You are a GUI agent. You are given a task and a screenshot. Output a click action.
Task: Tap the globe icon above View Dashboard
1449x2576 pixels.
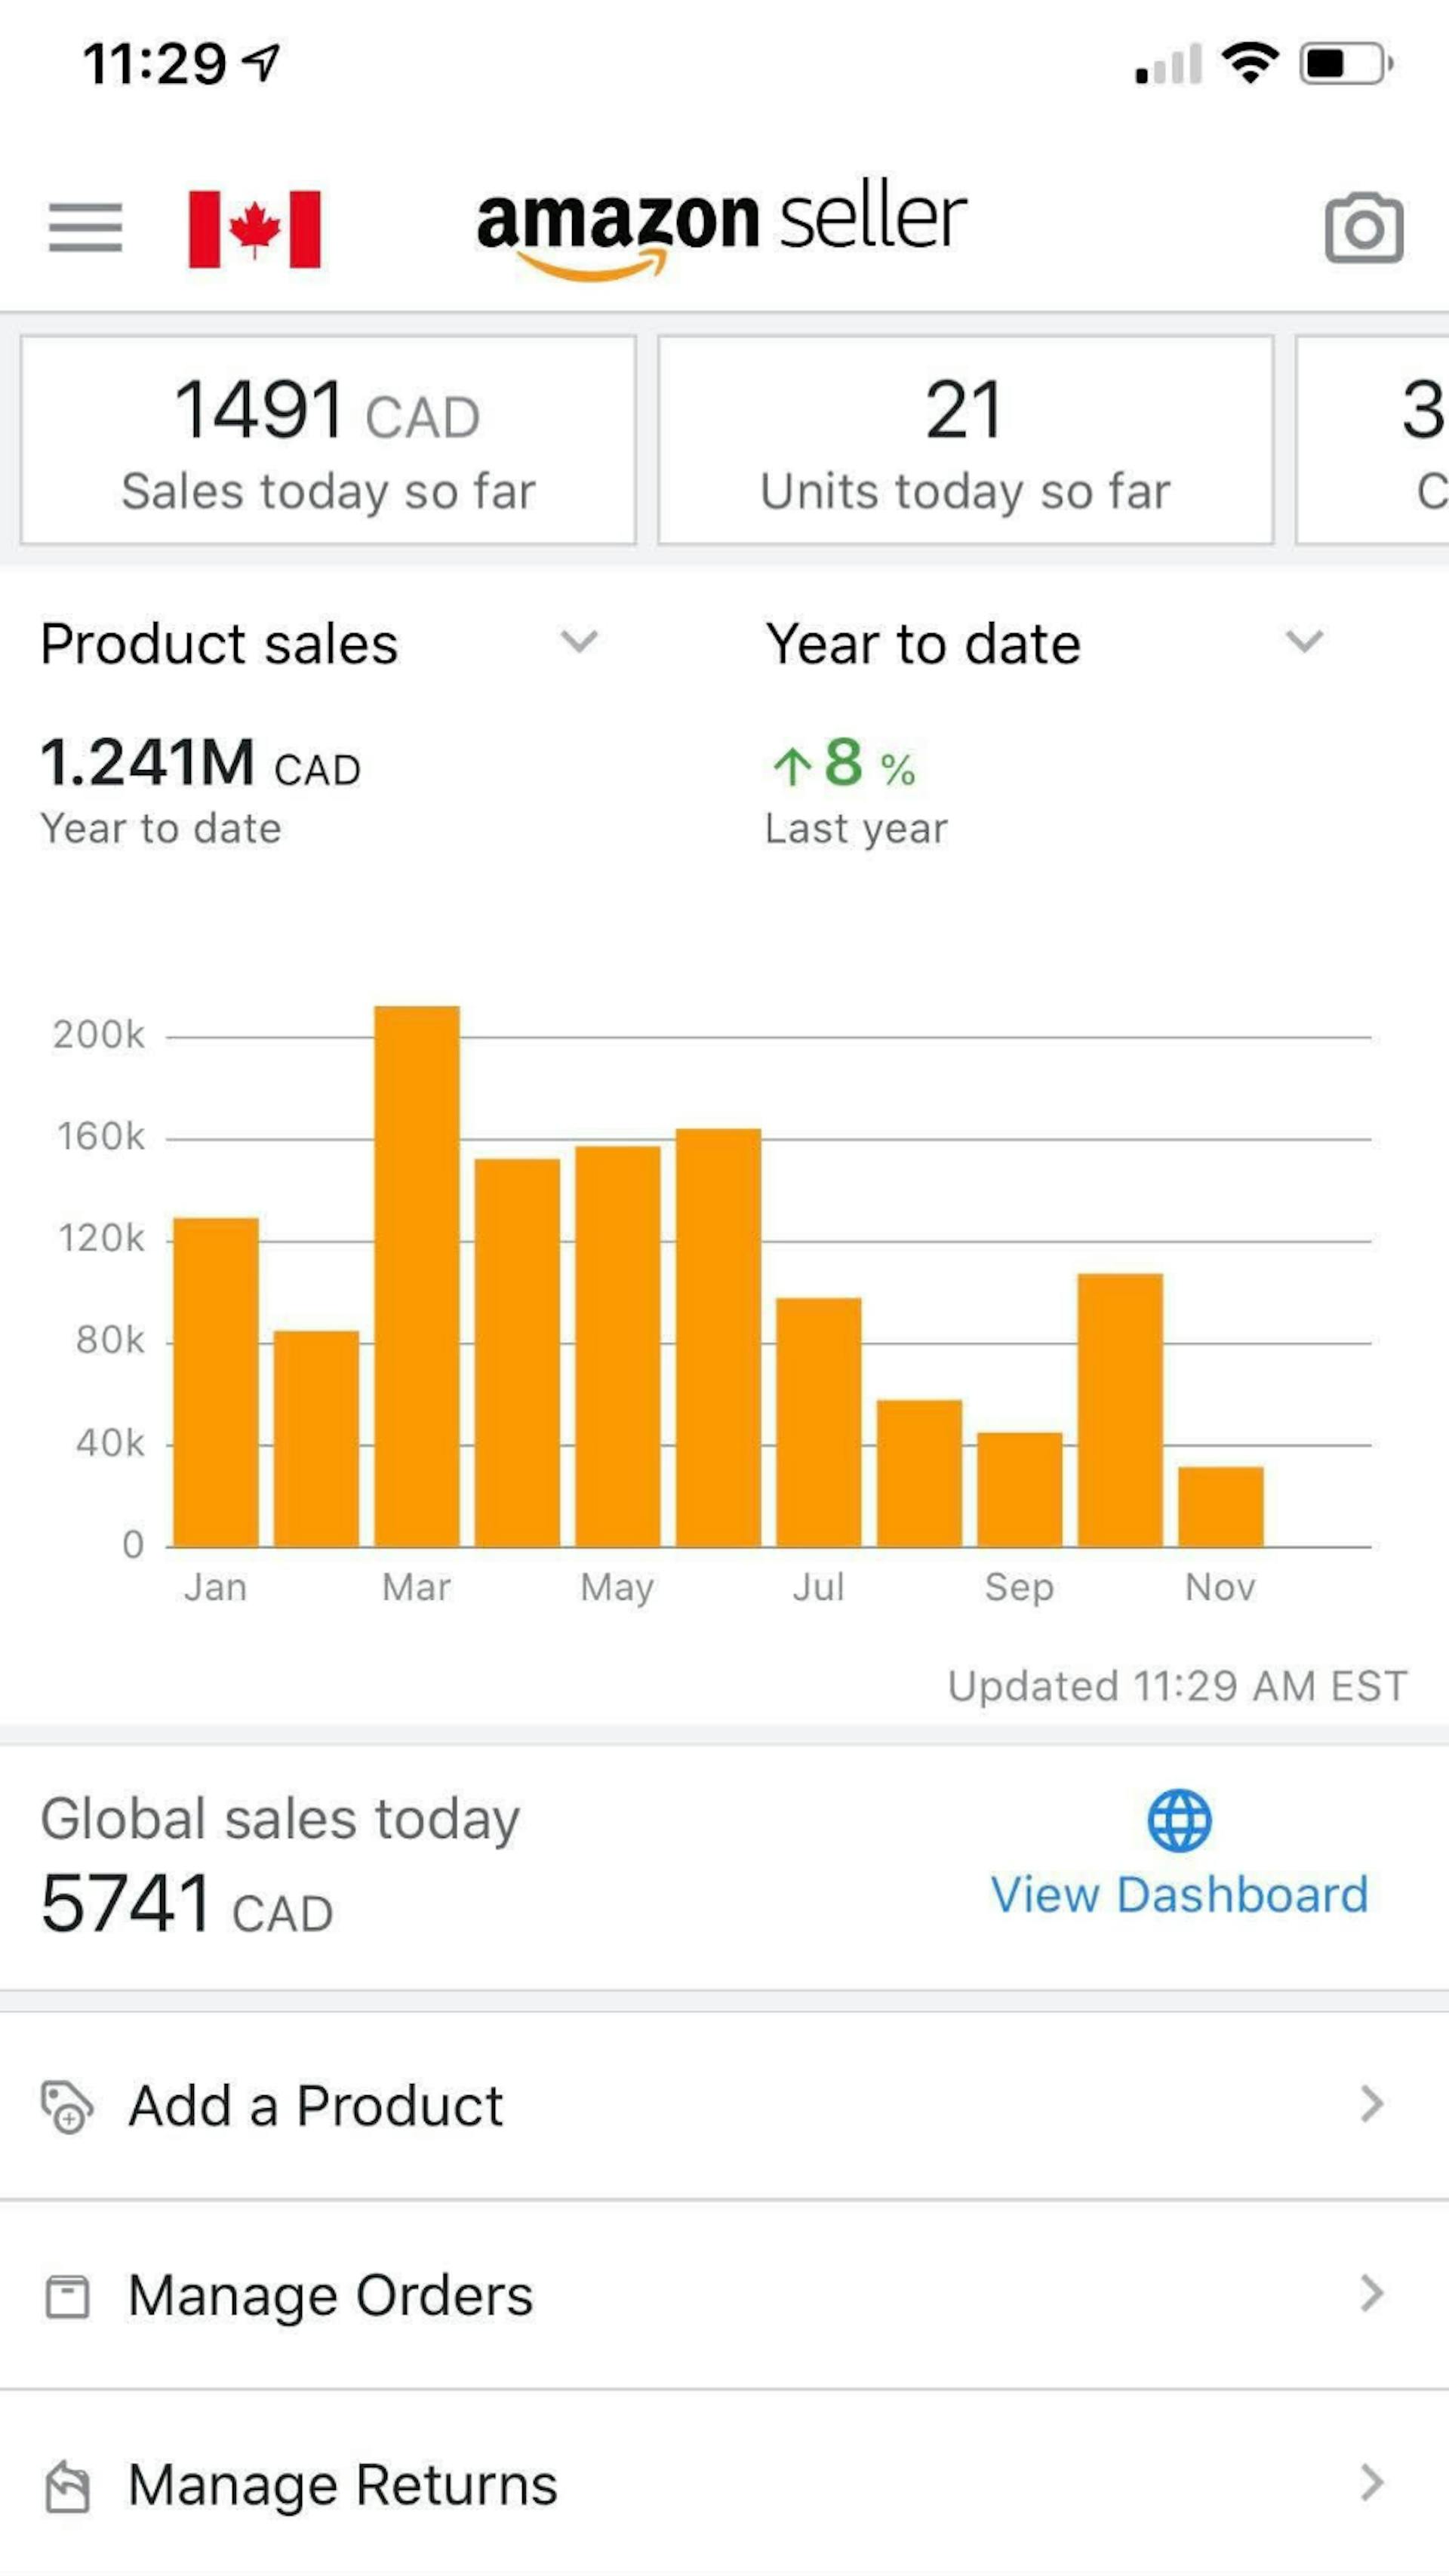[1179, 1820]
